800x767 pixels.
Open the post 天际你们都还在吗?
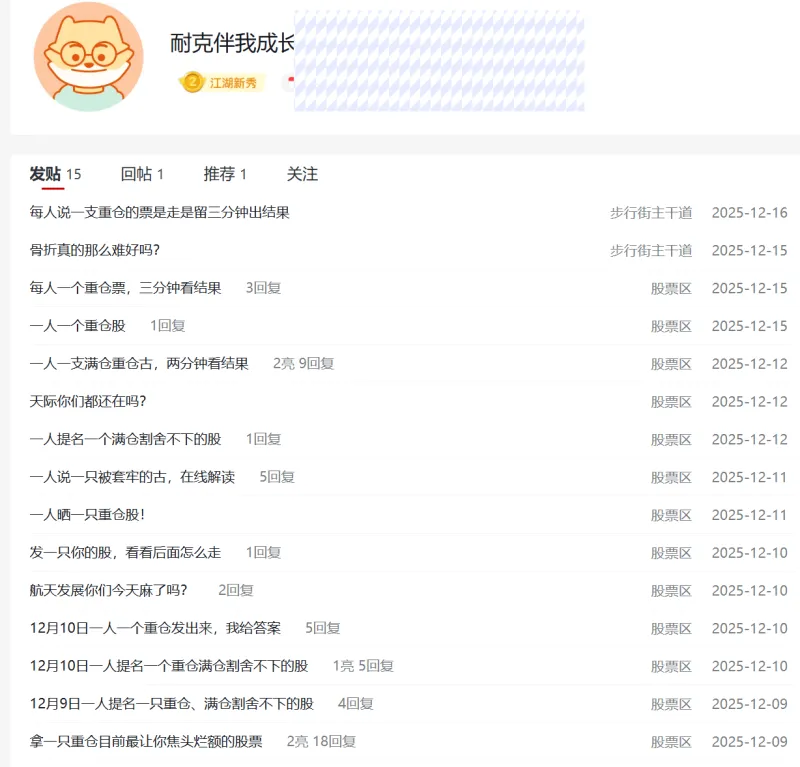[x=88, y=401]
